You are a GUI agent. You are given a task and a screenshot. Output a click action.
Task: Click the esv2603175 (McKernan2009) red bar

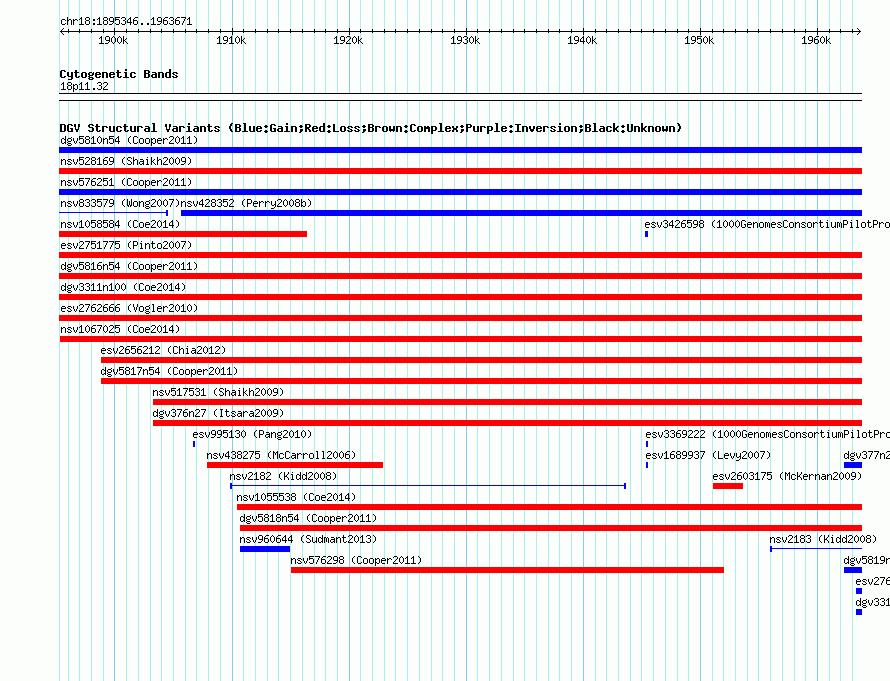point(728,486)
